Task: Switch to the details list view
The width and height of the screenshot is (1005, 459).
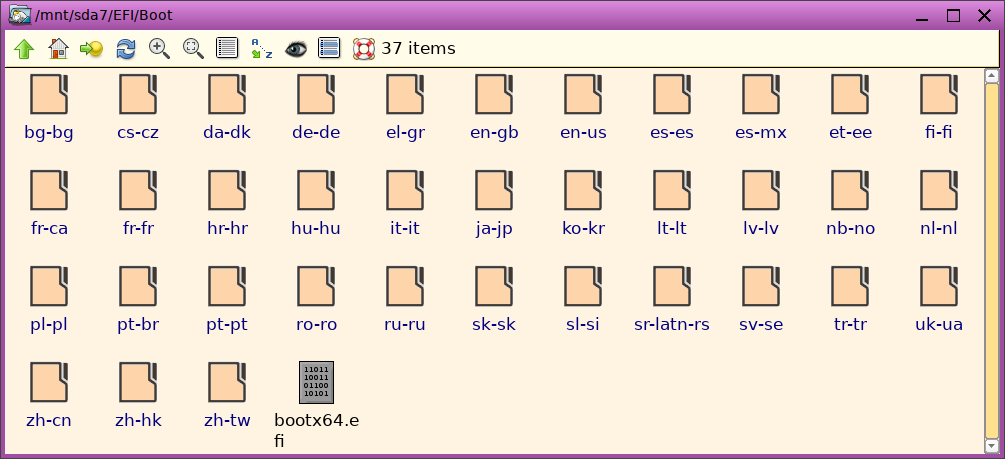Action: pyautogui.click(x=227, y=48)
